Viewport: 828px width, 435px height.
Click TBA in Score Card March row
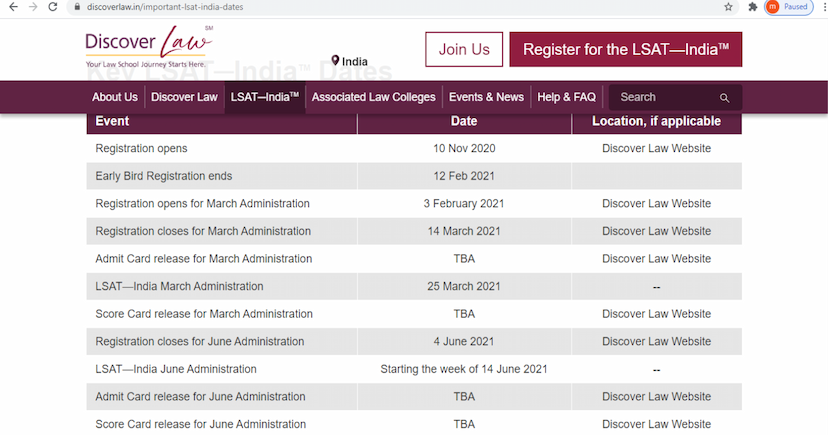464,314
